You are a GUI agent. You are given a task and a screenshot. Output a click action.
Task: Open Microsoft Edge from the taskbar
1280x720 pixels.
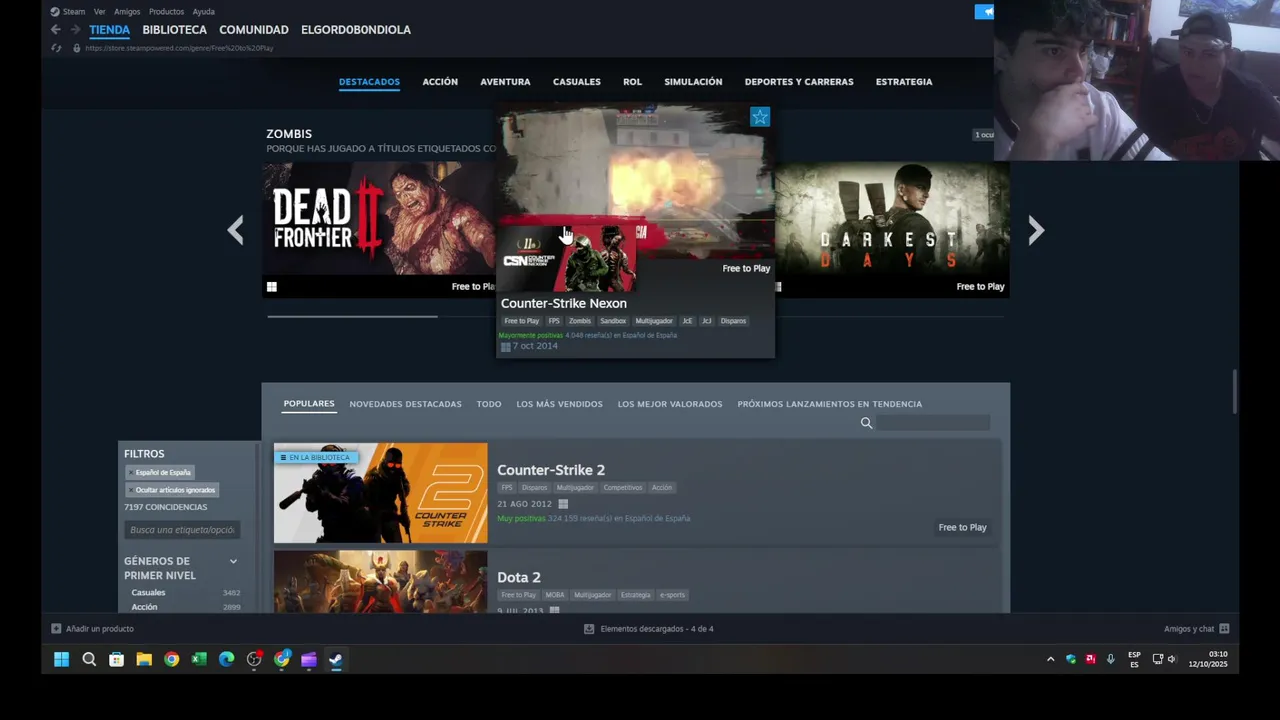(227, 659)
